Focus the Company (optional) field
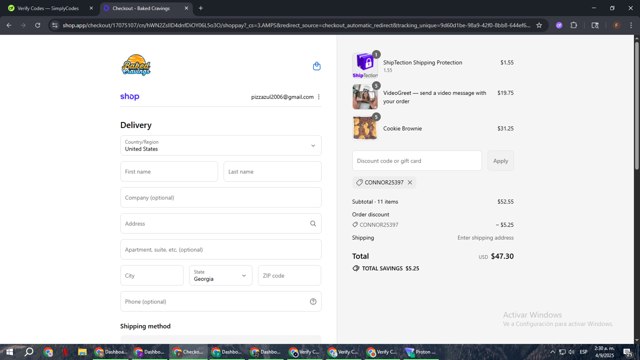 click(221, 198)
